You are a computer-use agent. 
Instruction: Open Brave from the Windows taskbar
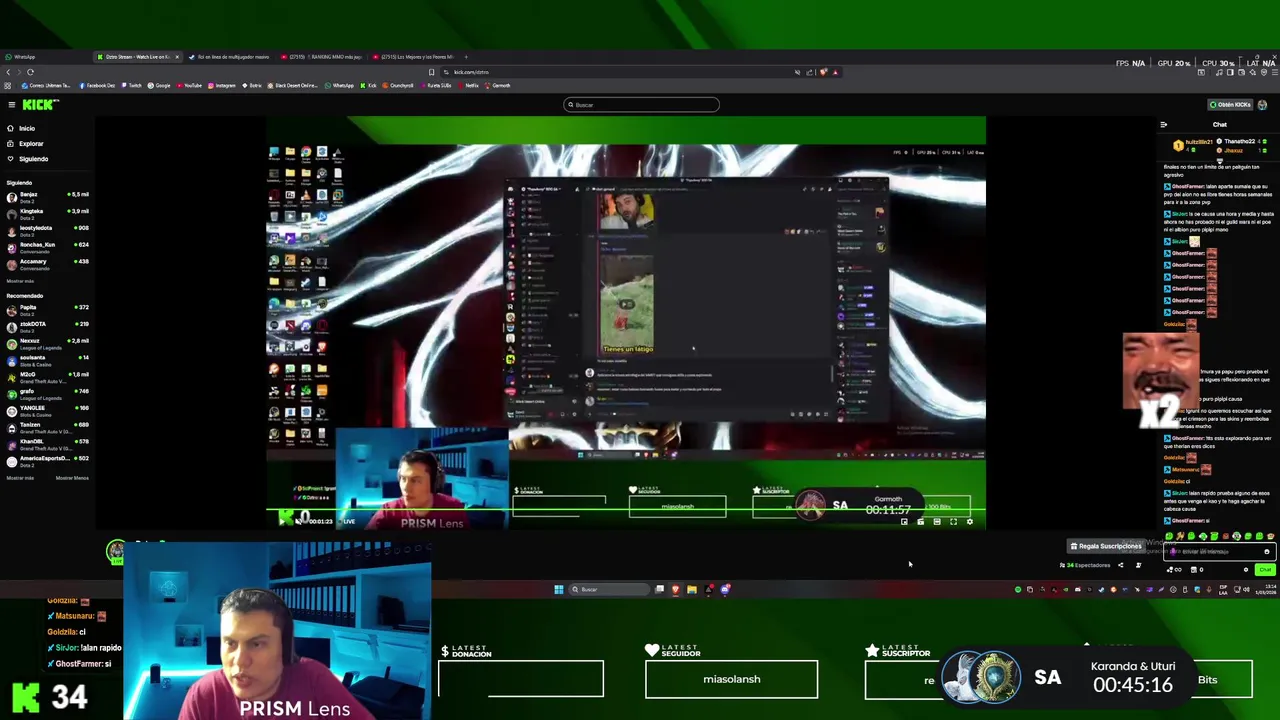675,589
